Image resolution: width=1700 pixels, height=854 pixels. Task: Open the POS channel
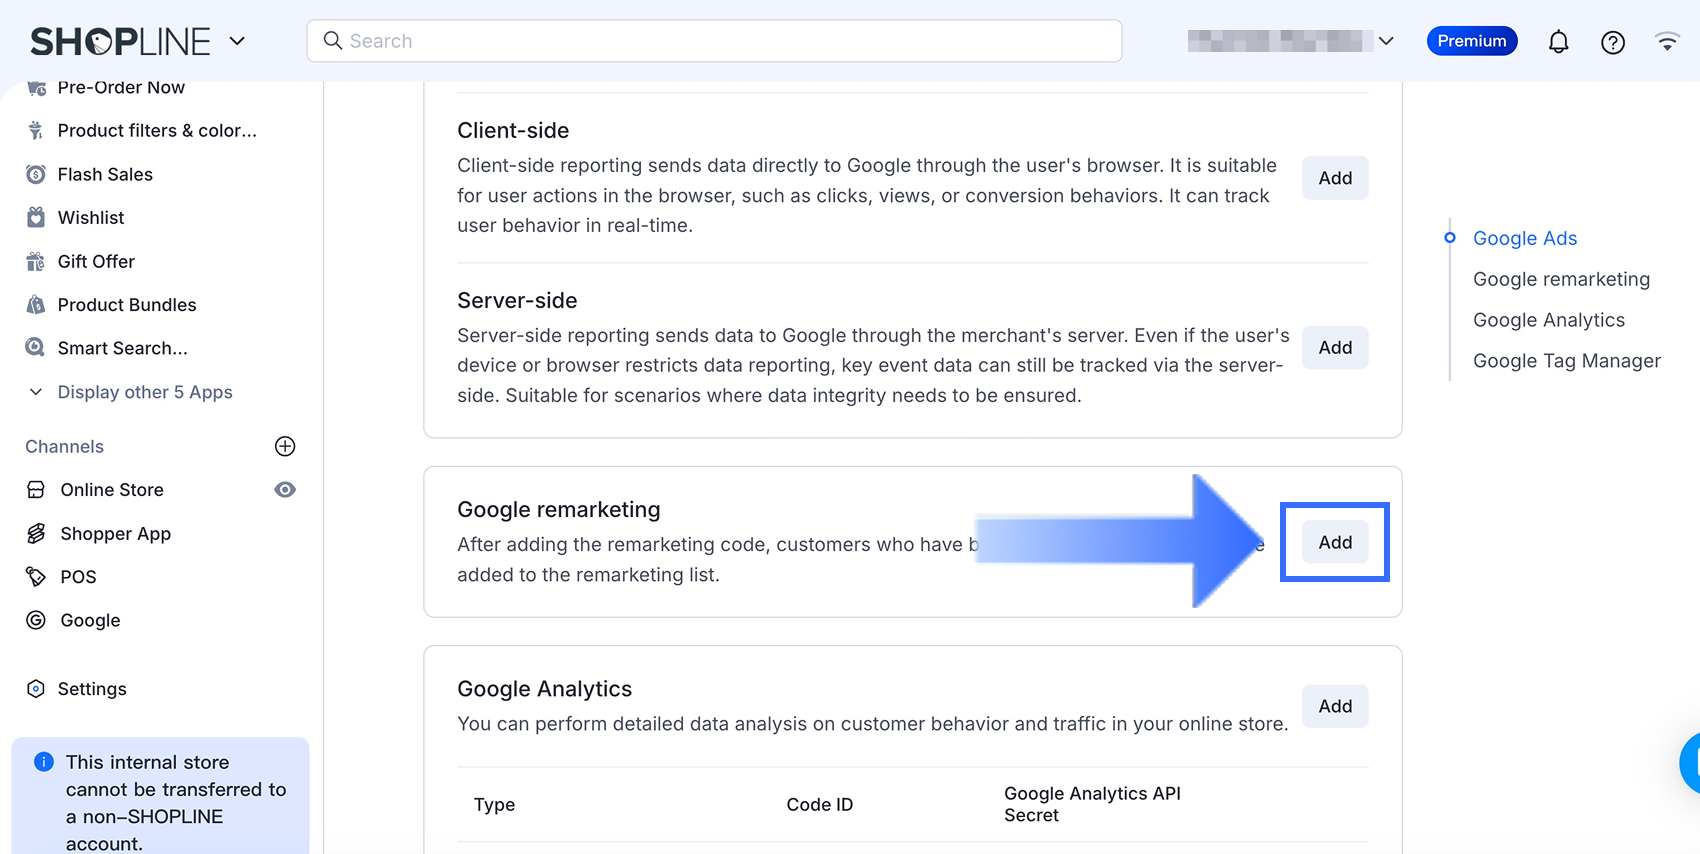pos(78,577)
